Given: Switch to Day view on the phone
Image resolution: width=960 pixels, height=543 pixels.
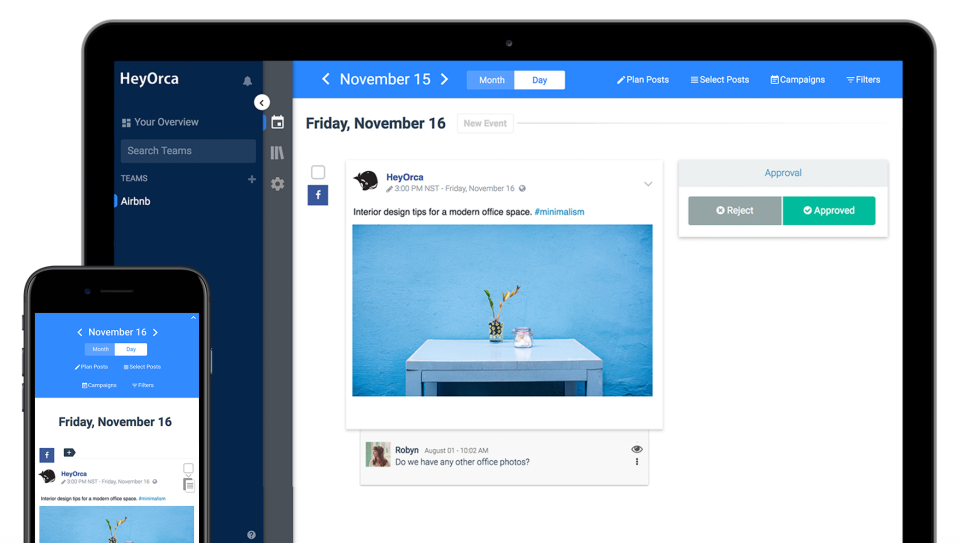Looking at the screenshot, I should coord(131,350).
